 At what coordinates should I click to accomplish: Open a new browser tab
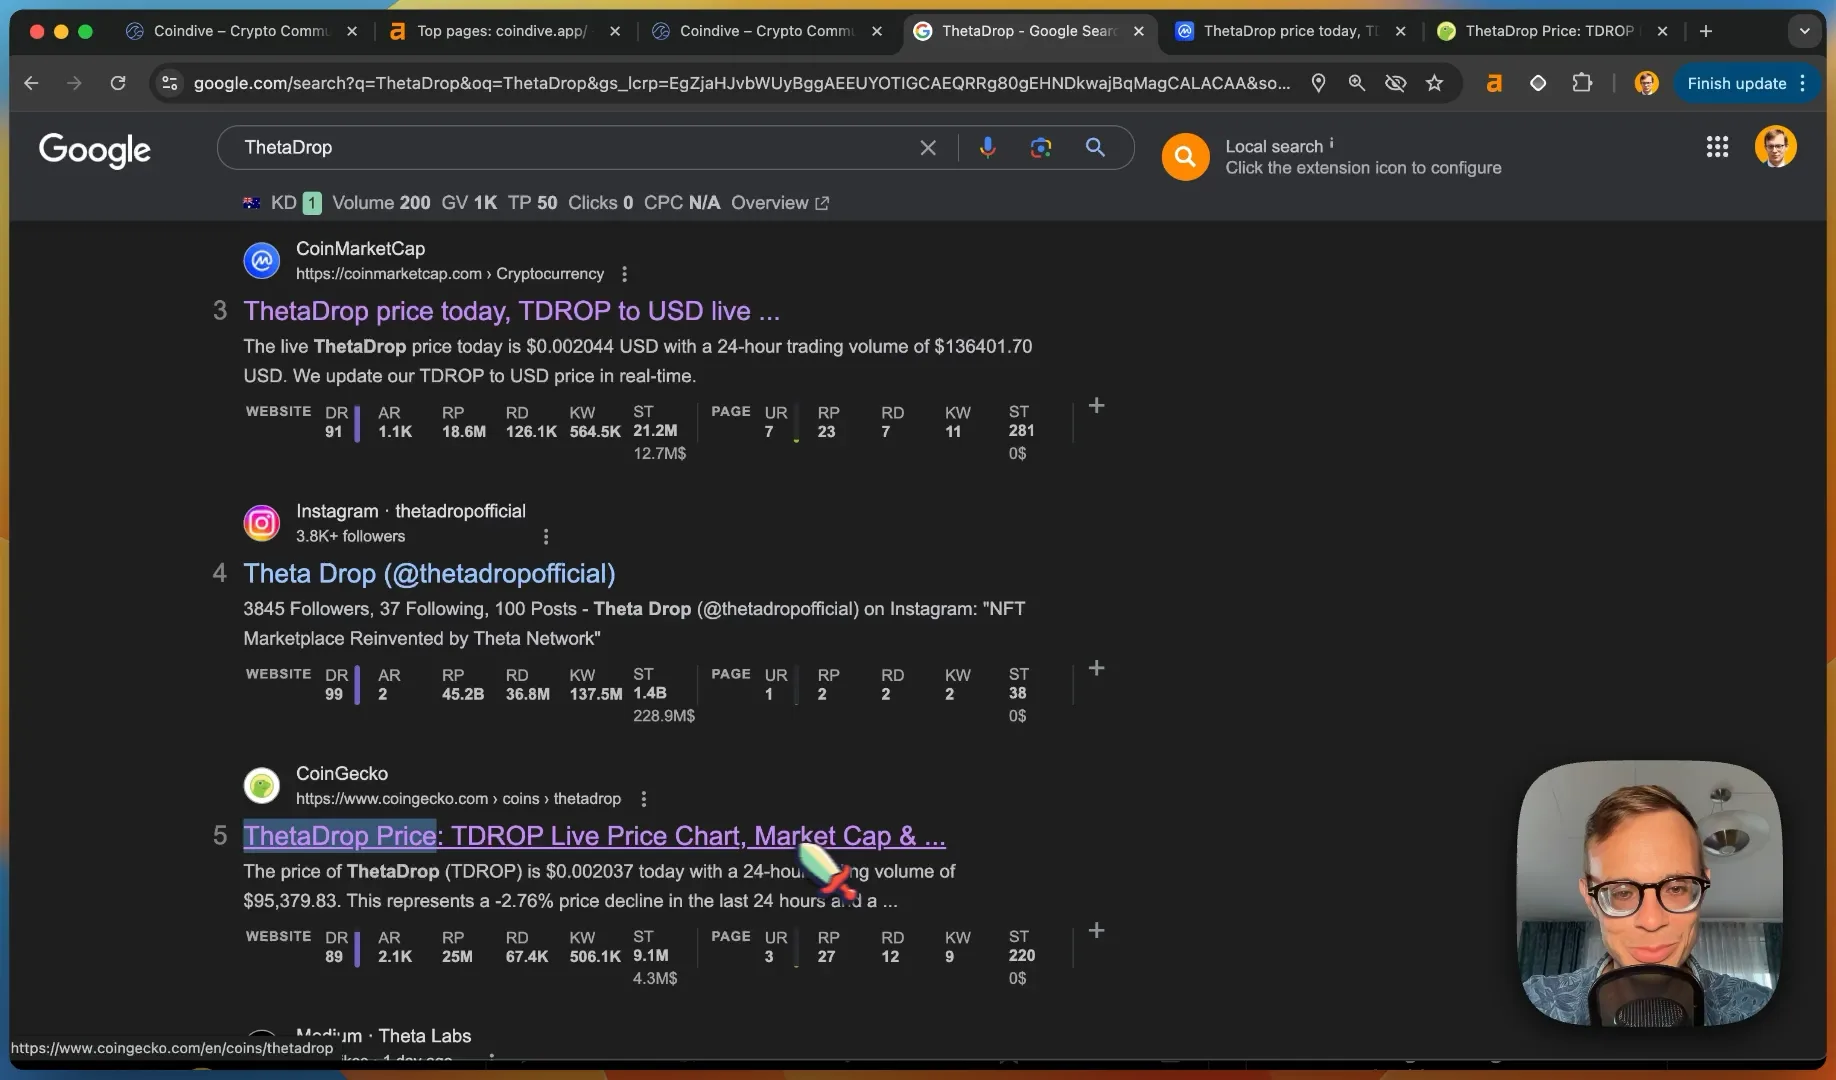tap(1706, 31)
